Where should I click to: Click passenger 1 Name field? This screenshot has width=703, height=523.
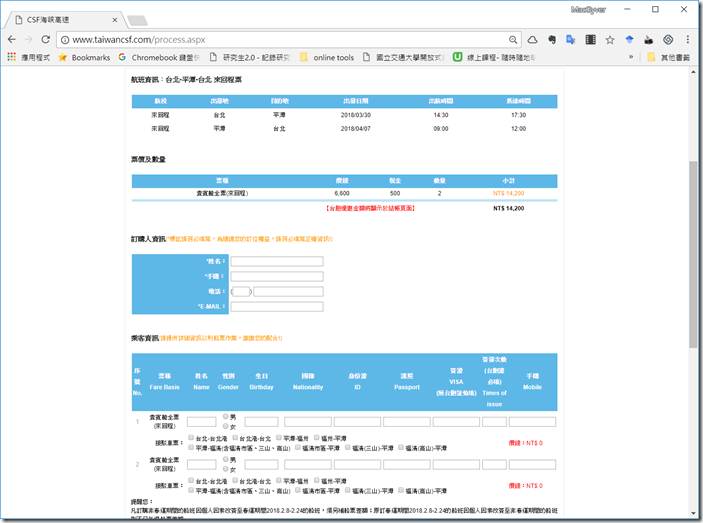coord(201,422)
